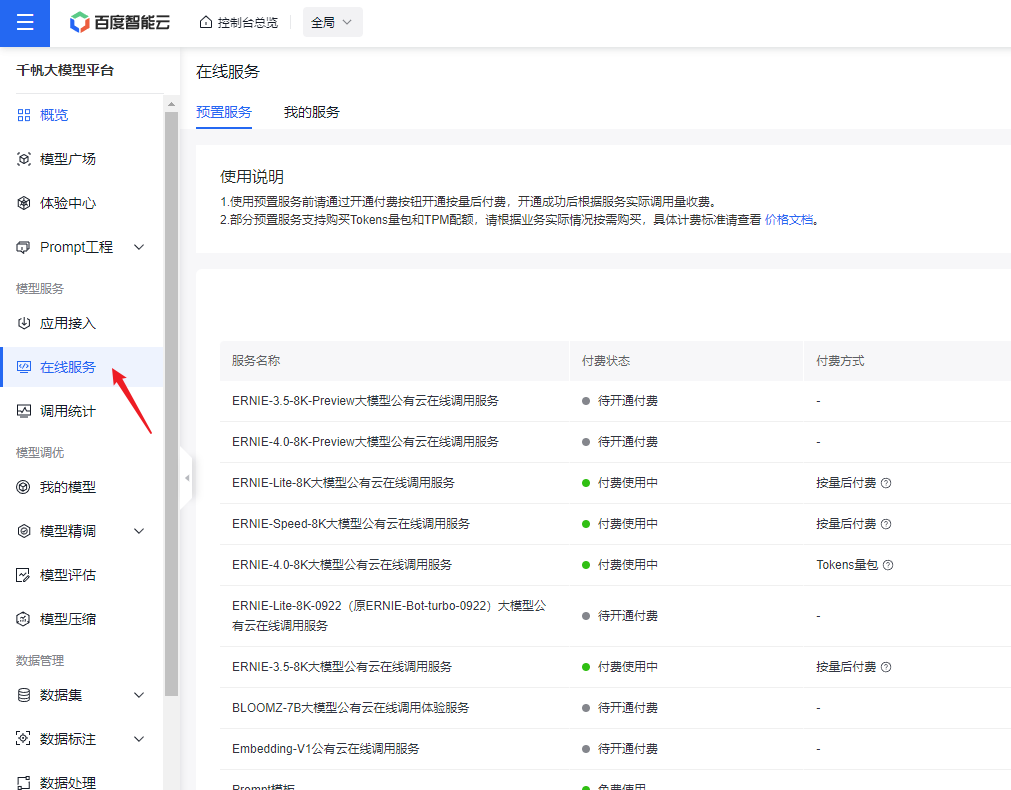
Task: Select ERNIE-3.5-8K大模型 service name
Action: [x=342, y=667]
